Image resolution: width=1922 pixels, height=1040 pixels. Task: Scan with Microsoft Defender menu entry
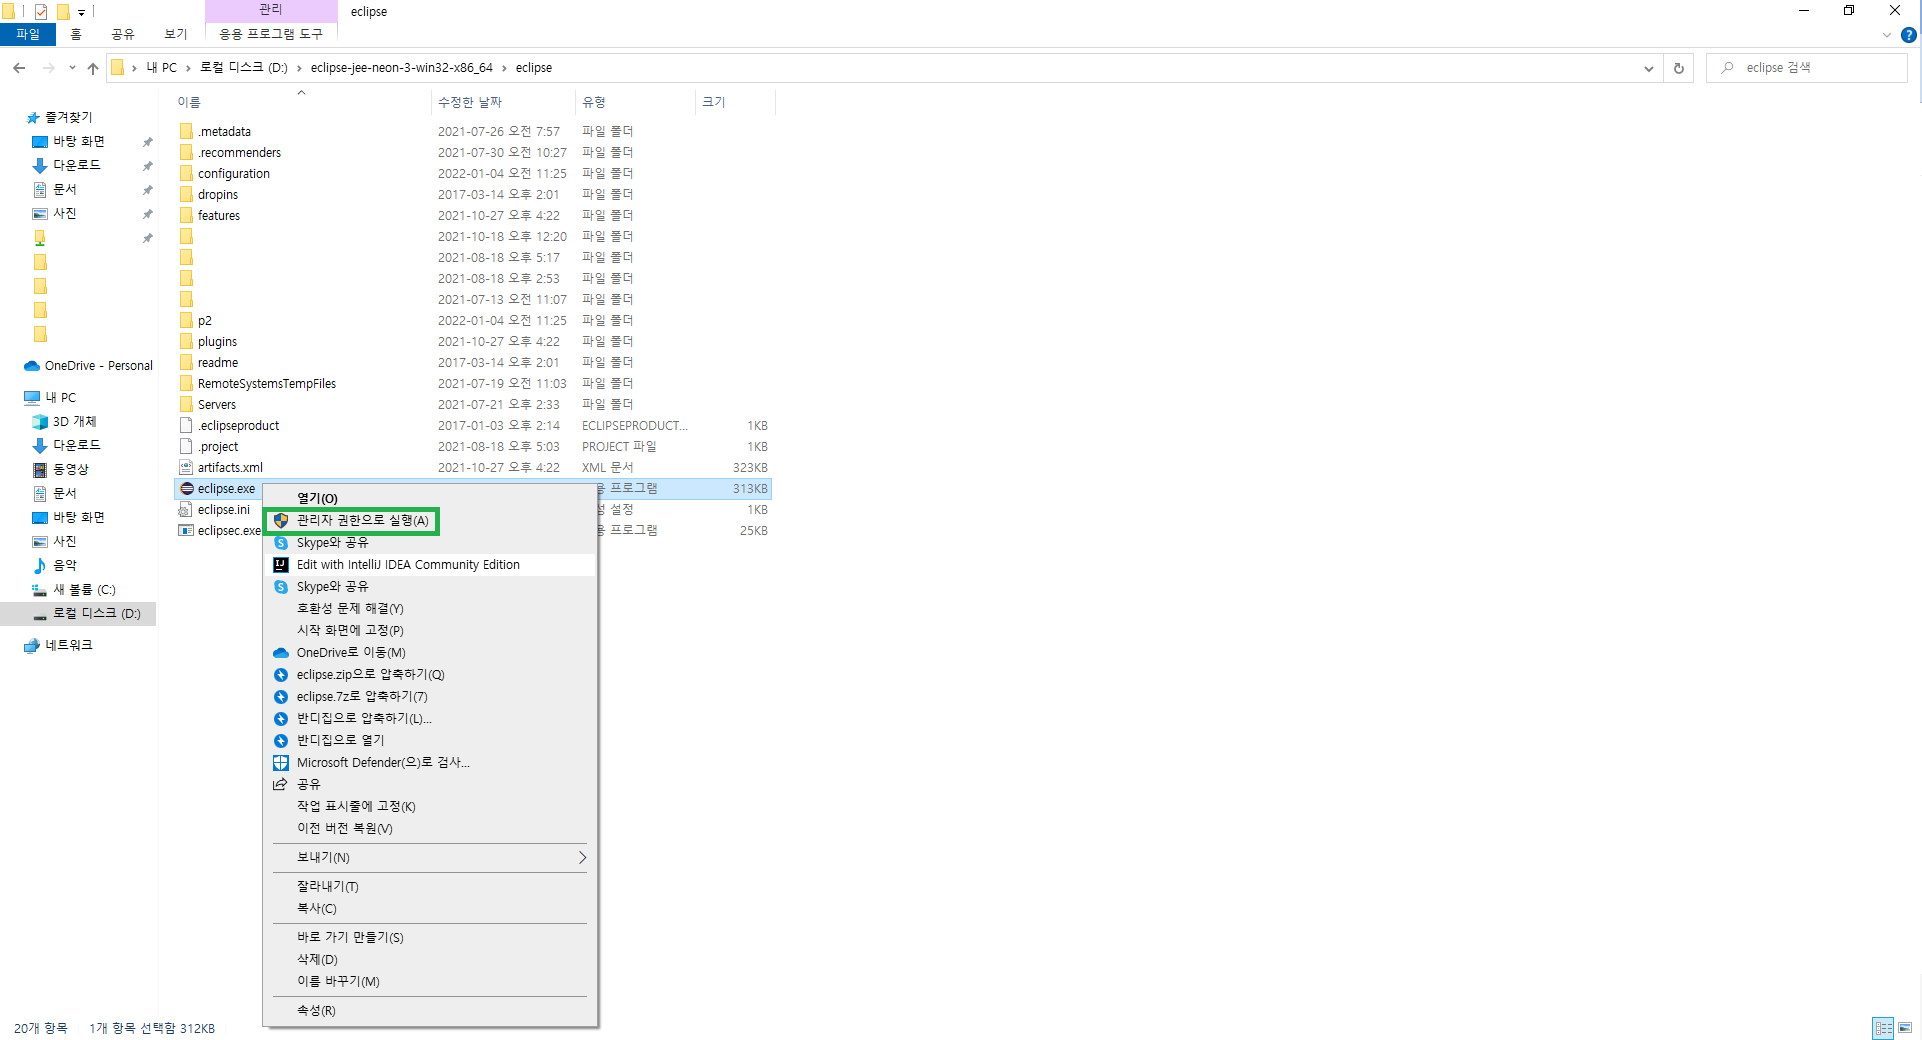click(430, 762)
